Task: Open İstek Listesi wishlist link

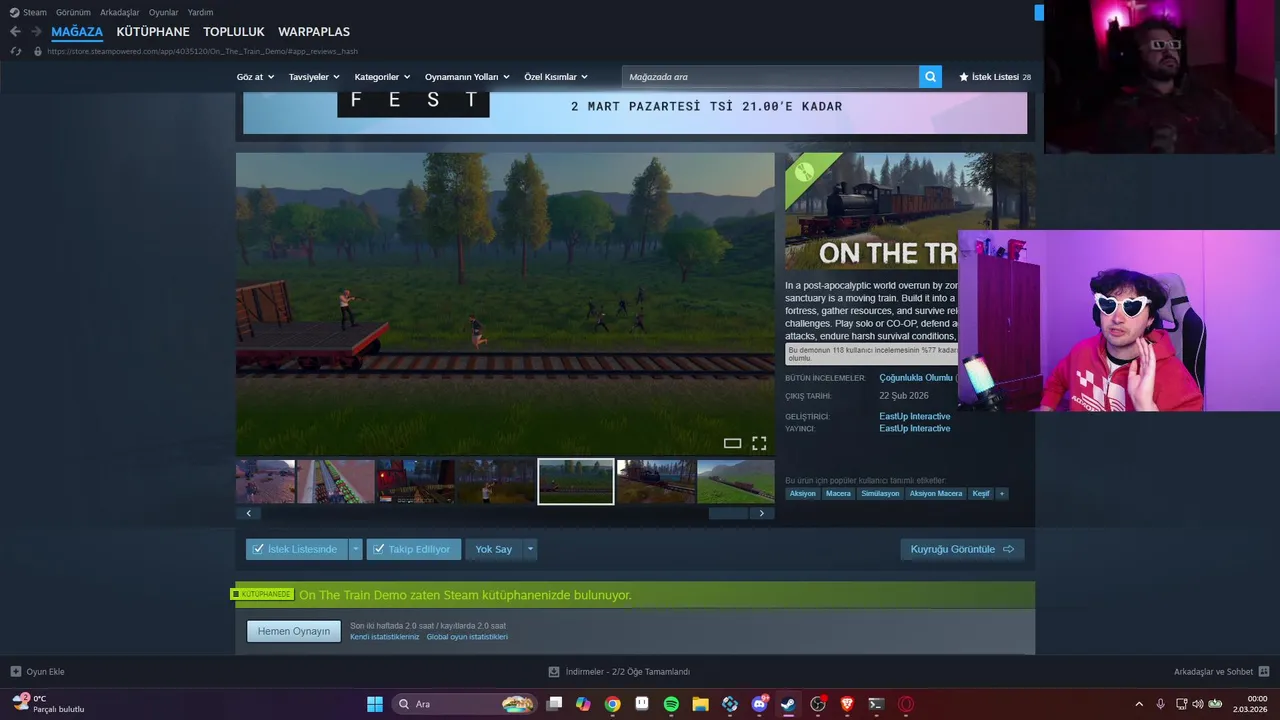Action: pyautogui.click(x=995, y=77)
